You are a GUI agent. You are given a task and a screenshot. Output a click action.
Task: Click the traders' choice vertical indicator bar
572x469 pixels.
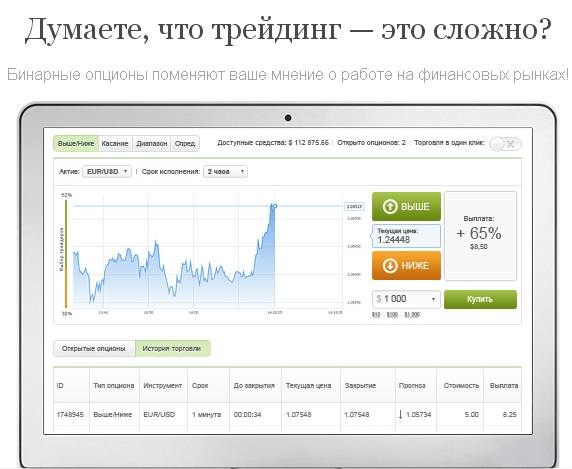point(66,254)
